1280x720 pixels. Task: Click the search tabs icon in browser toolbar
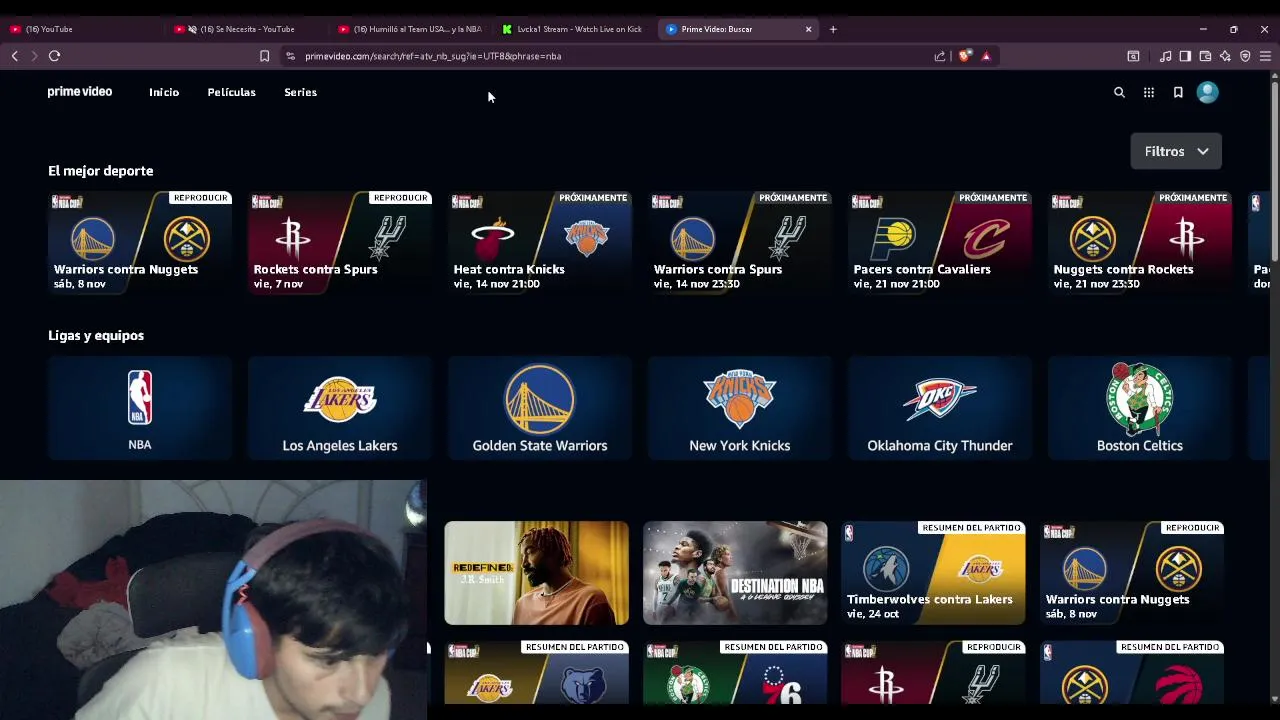click(x=1133, y=56)
